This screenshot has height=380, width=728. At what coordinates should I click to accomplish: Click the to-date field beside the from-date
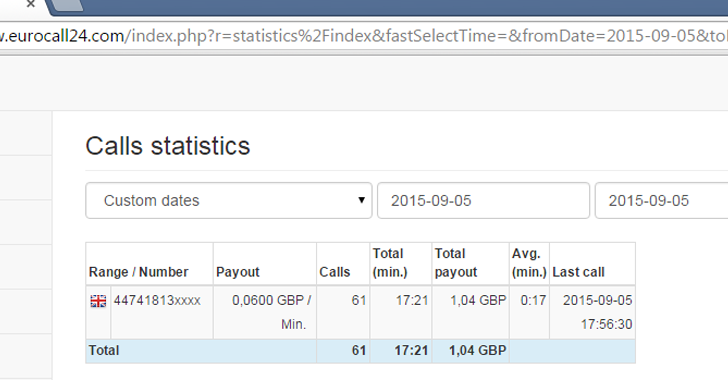pyautogui.click(x=662, y=201)
